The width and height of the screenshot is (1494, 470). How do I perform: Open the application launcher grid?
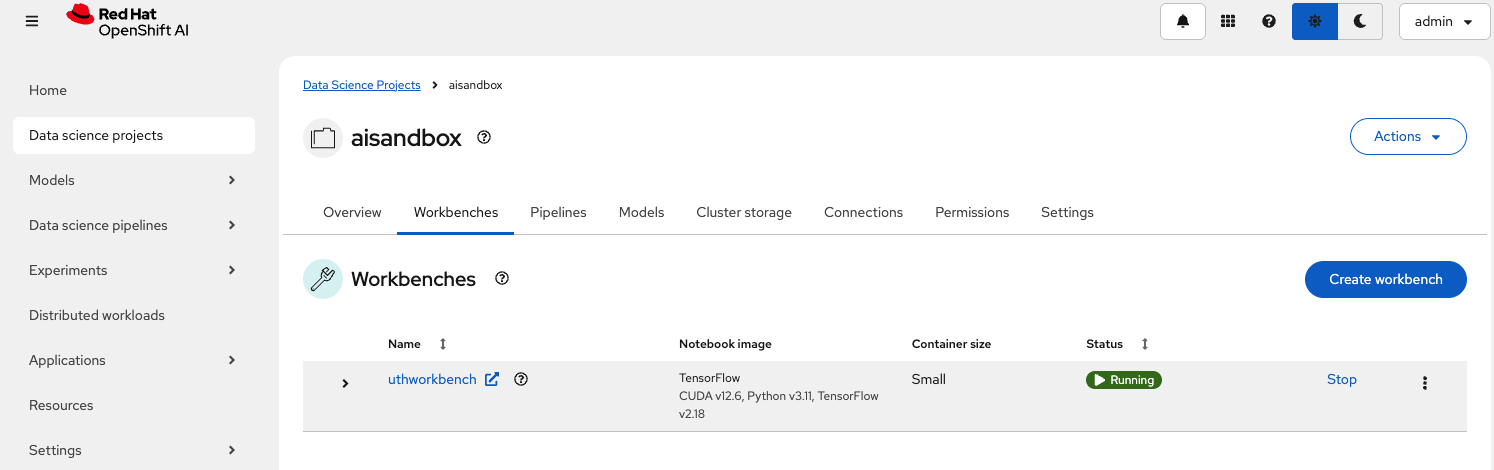[1228, 21]
